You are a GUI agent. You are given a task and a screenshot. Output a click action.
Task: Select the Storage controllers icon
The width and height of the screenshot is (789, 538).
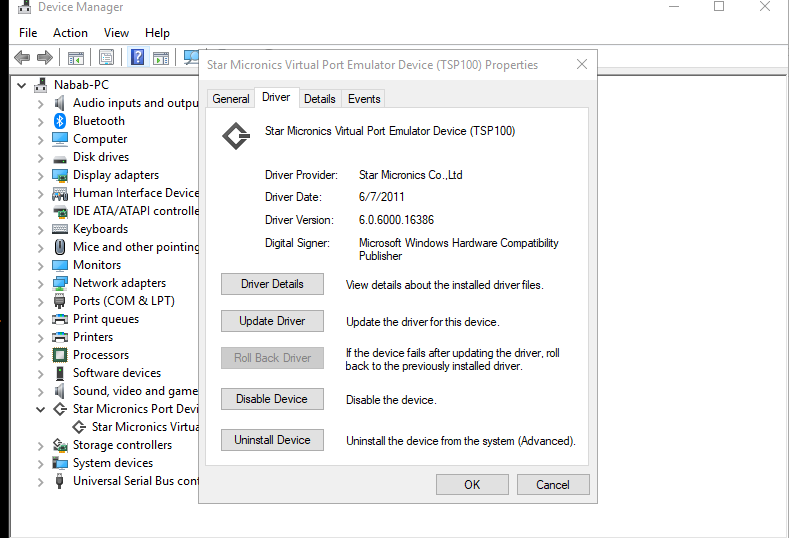[60, 445]
